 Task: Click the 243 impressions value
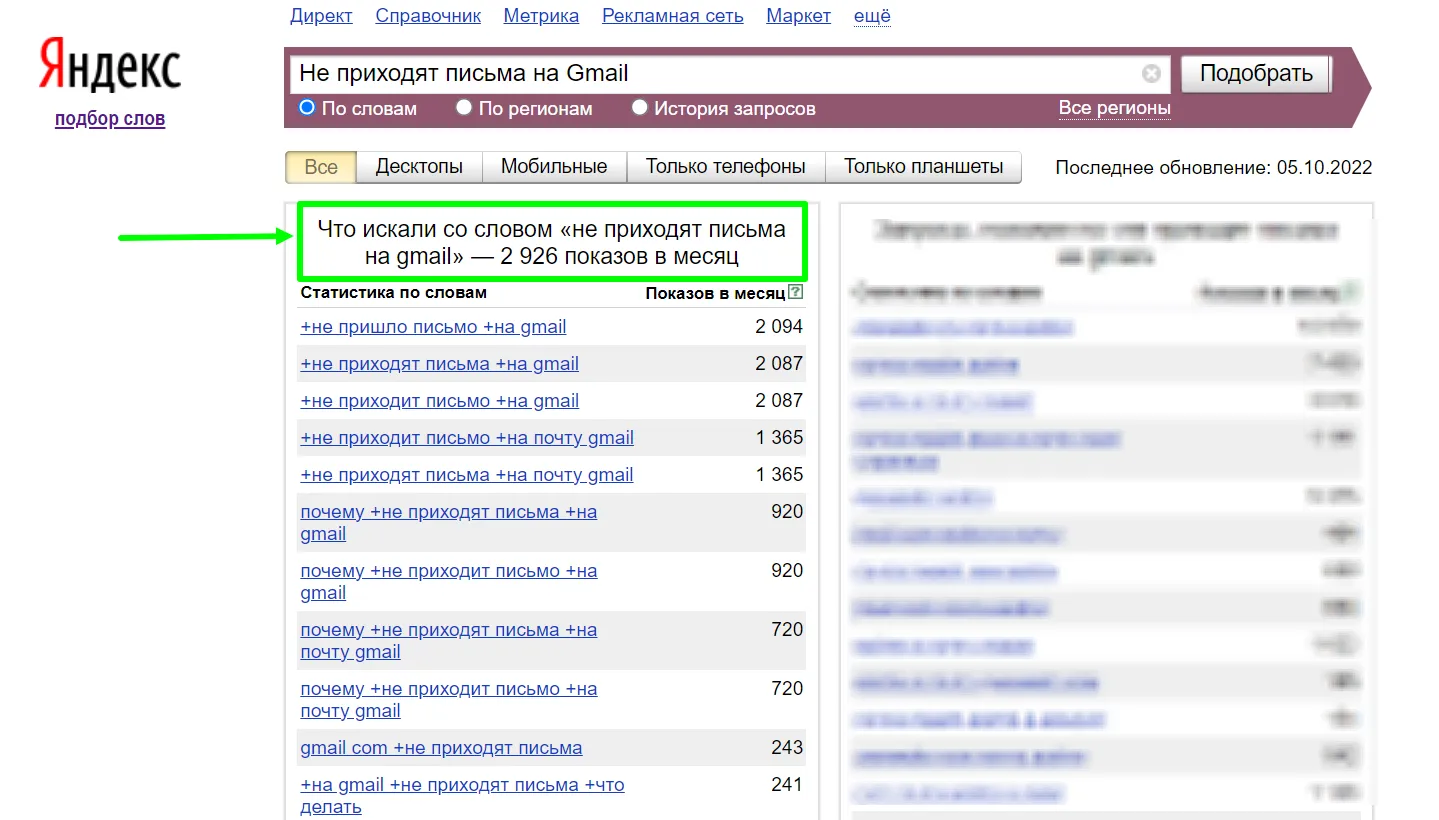pos(787,747)
